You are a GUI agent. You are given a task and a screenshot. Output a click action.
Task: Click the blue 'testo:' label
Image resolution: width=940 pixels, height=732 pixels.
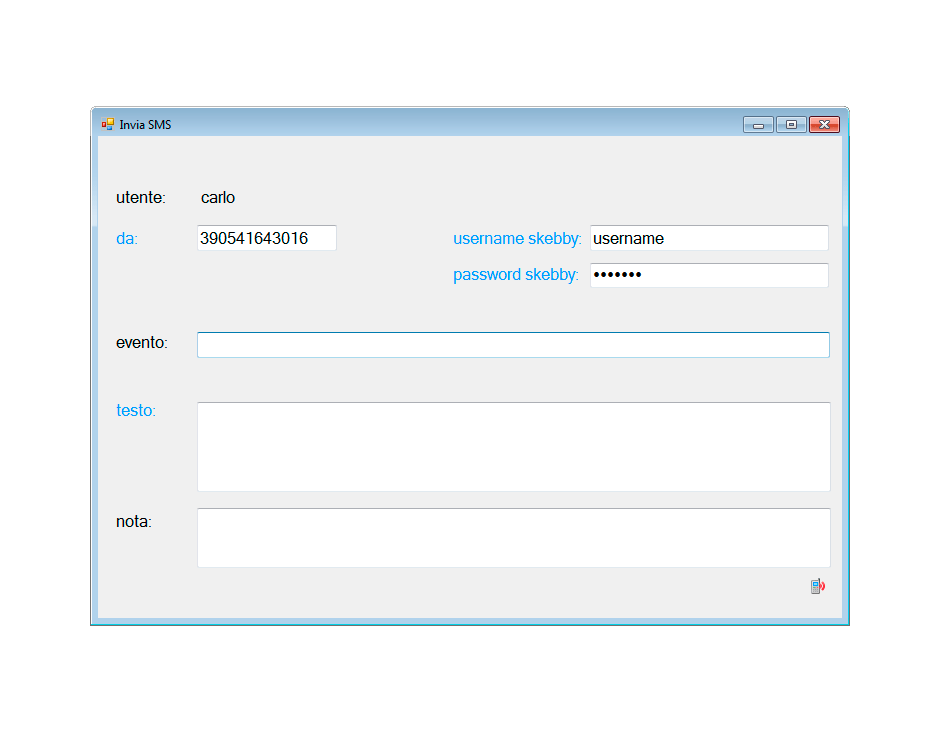tap(135, 410)
